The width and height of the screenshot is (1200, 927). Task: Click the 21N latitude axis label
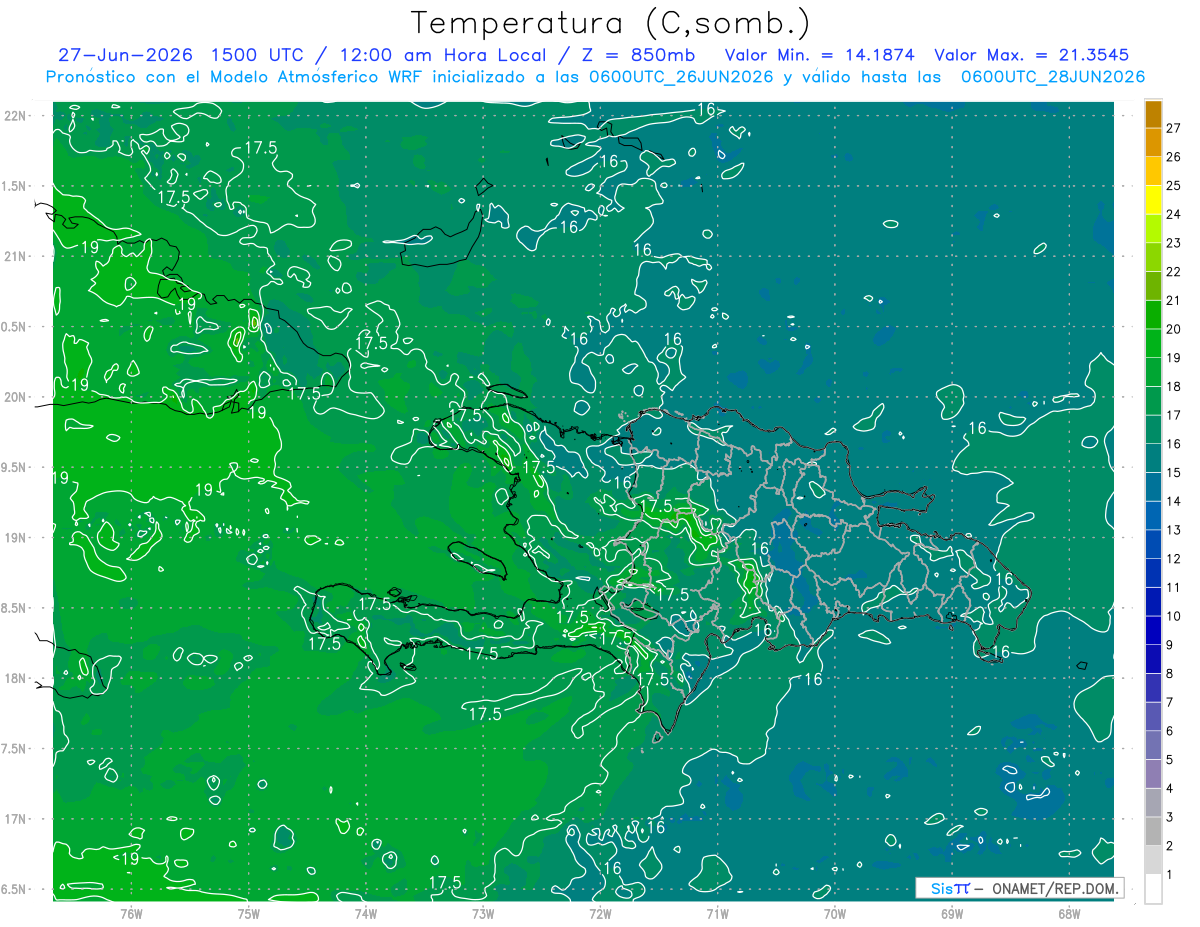click(17, 257)
